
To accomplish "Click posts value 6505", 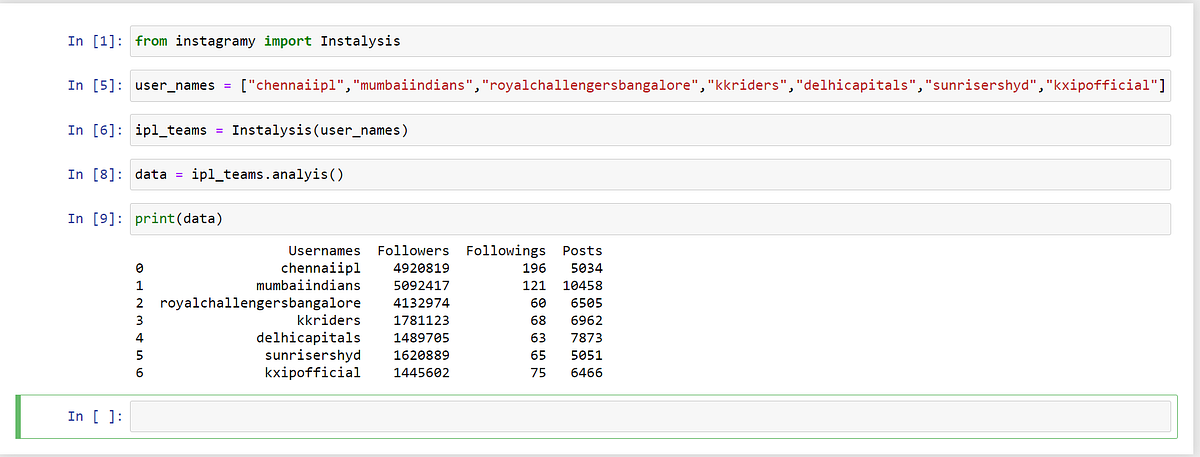I will tap(586, 303).
